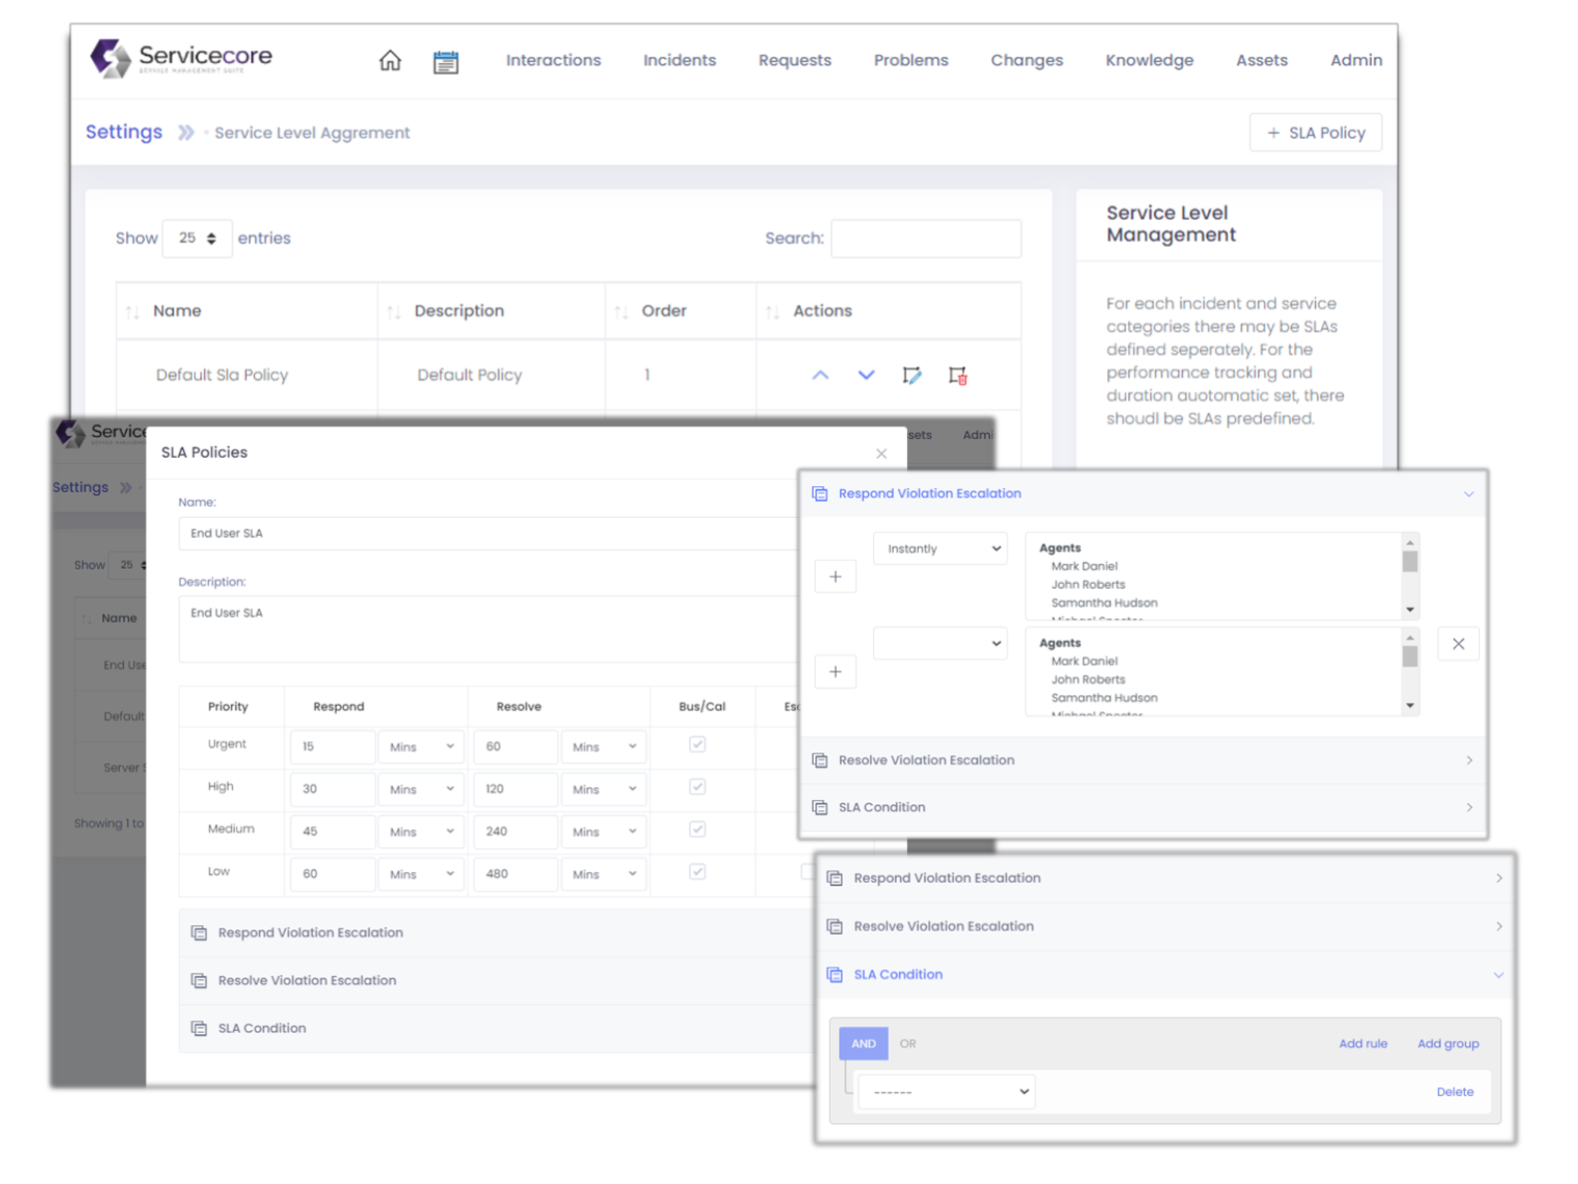Screen dimensions: 1578x1184
Task: Edit the Default Sla Policy
Action: 911,375
